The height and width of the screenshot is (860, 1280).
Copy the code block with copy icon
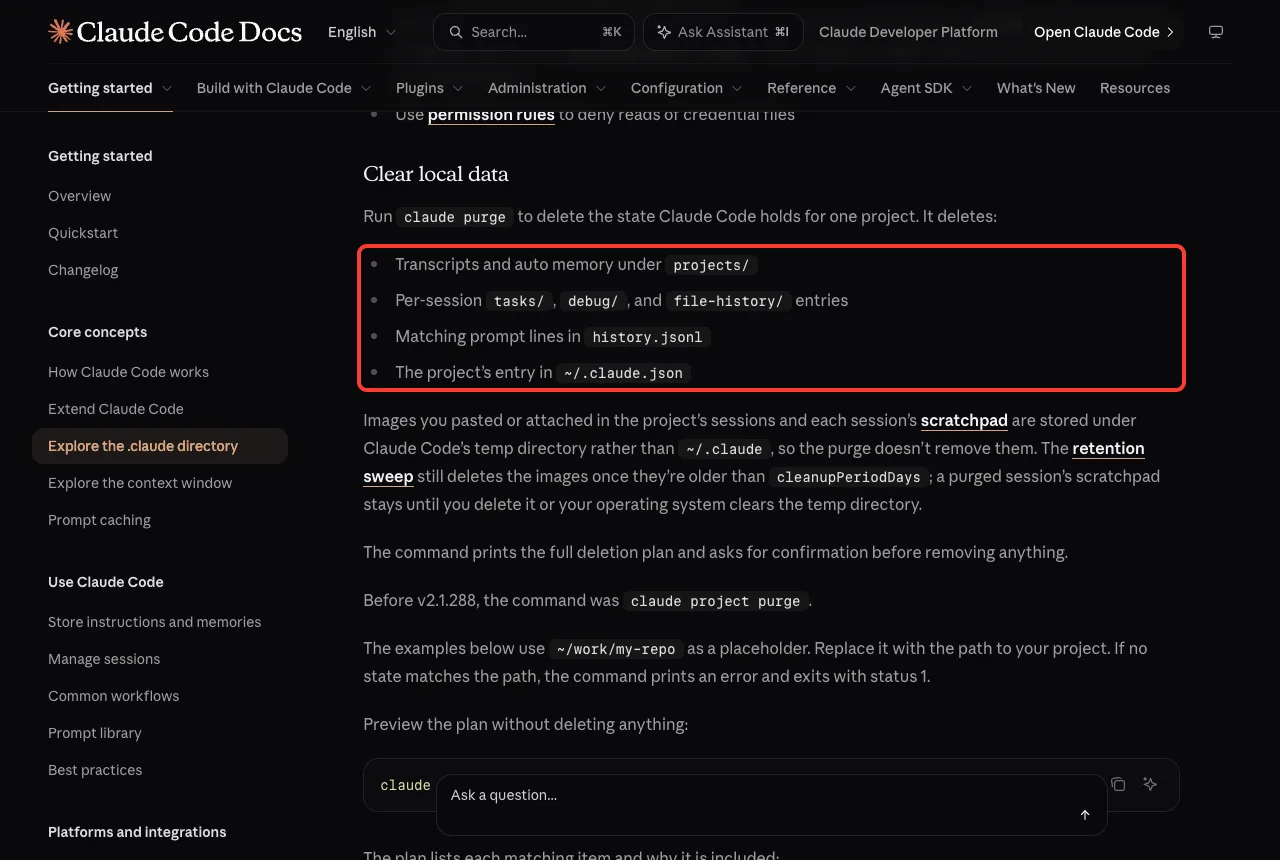click(x=1118, y=785)
